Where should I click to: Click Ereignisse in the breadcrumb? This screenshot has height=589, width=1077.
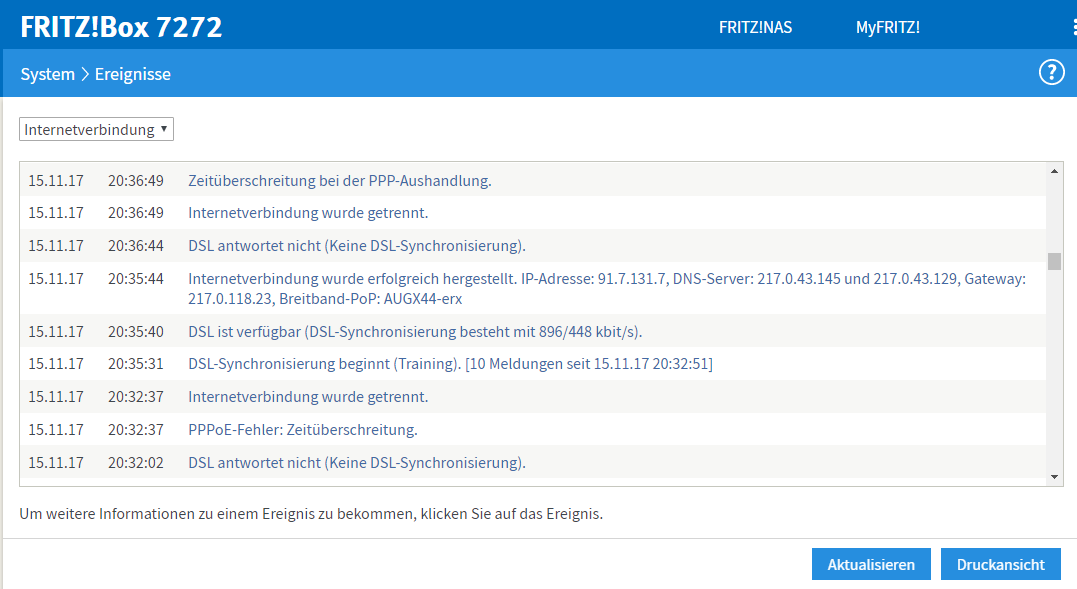coord(132,74)
